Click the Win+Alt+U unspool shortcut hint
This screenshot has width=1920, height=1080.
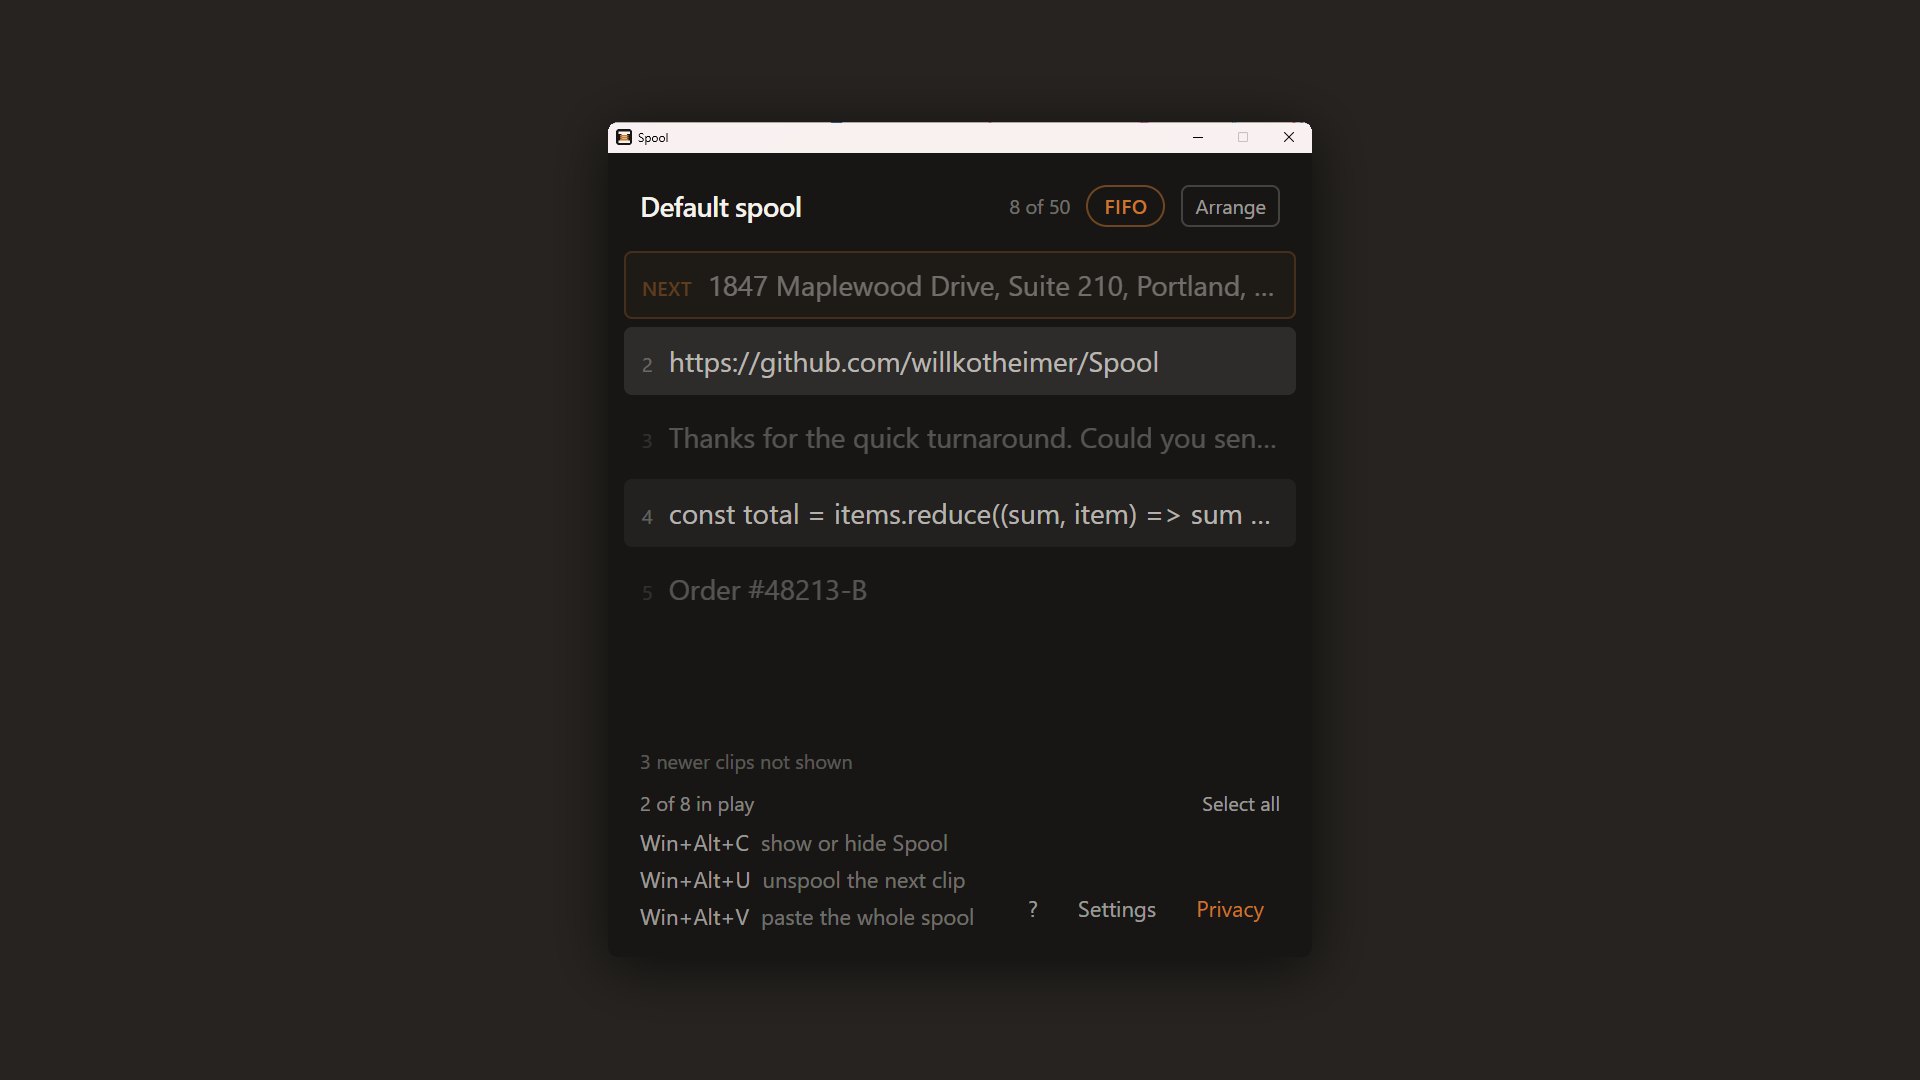802,880
